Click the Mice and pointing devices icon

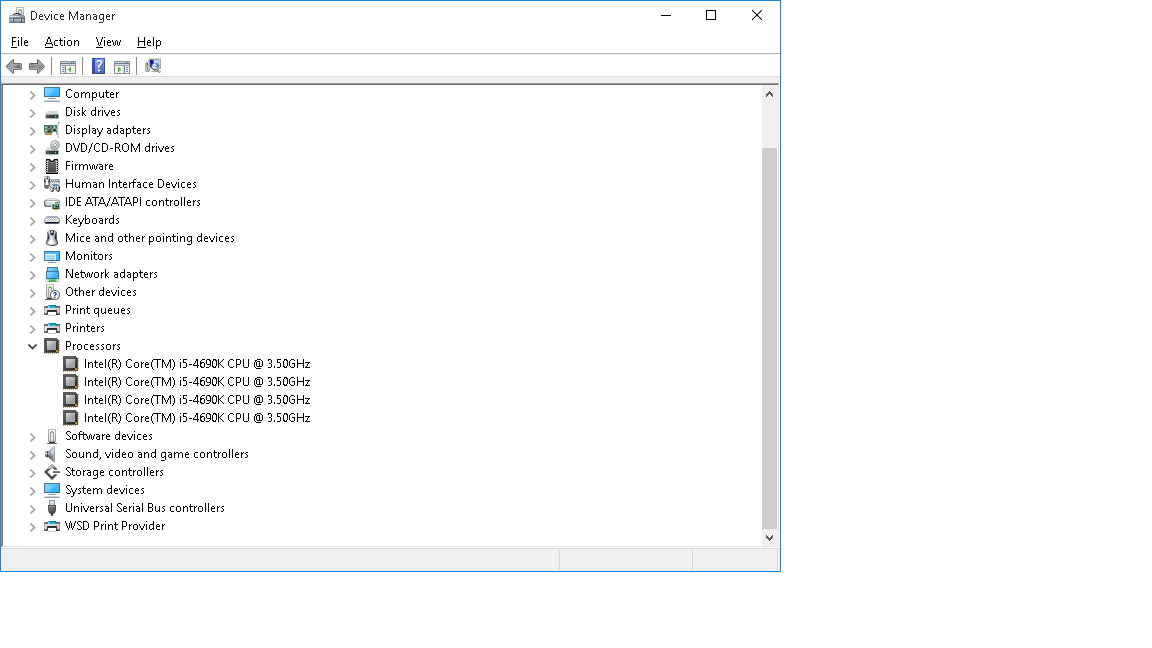click(x=51, y=238)
